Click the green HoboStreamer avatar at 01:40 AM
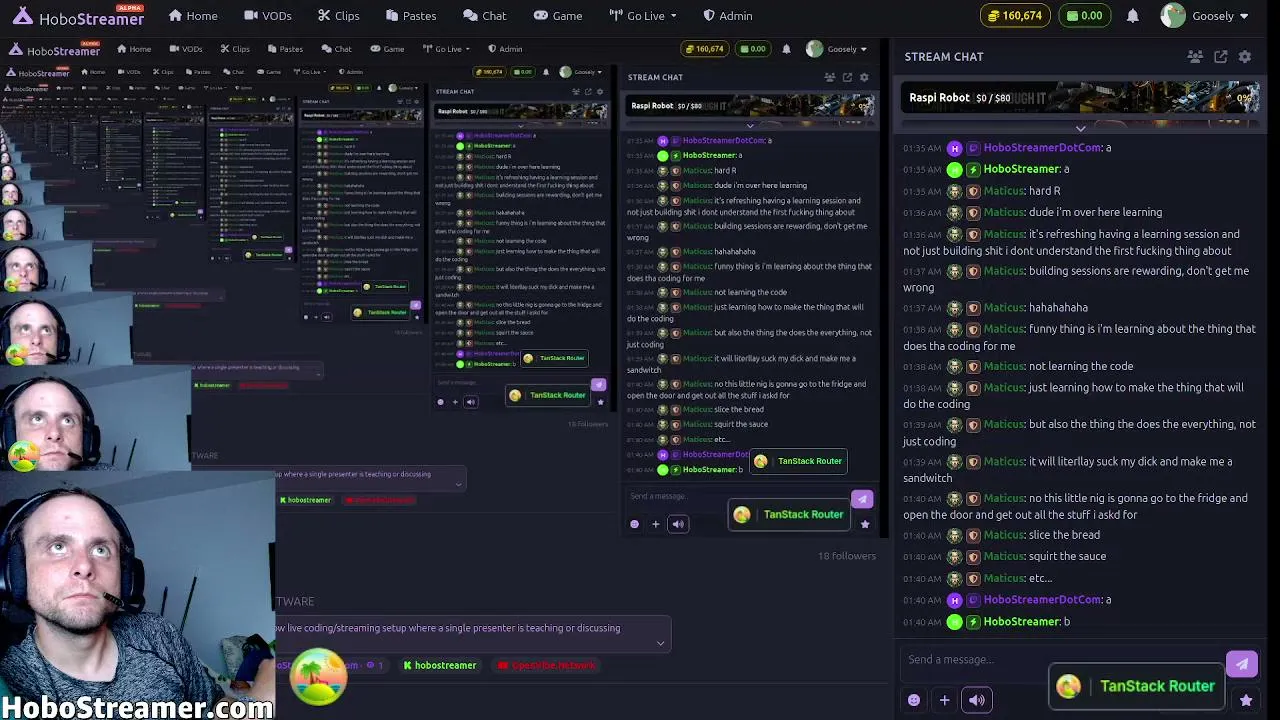Screen dimensions: 1280x720 (x=955, y=622)
